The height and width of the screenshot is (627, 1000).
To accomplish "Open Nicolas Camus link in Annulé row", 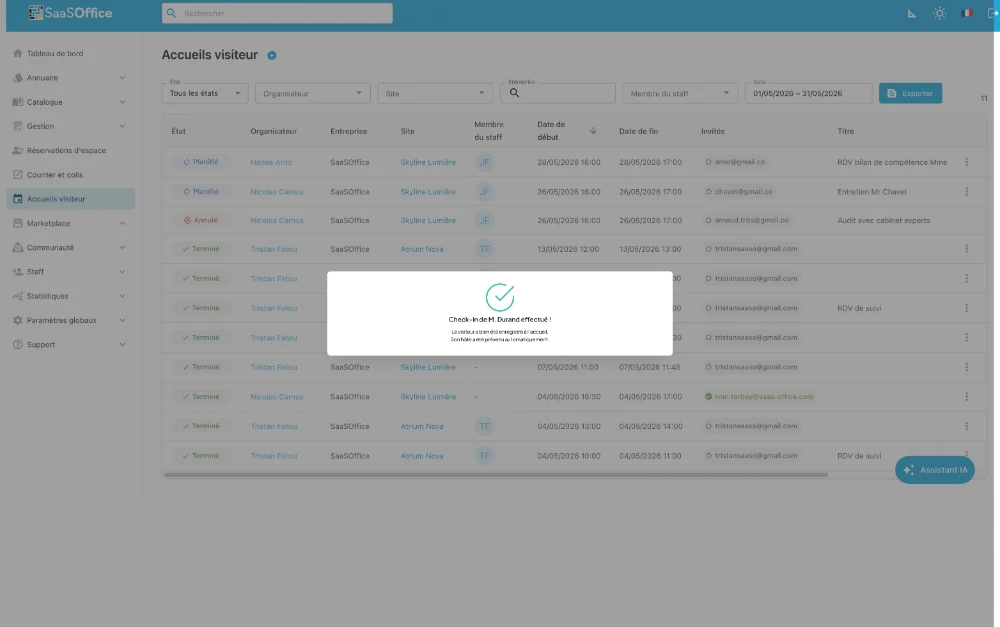I will (277, 221).
